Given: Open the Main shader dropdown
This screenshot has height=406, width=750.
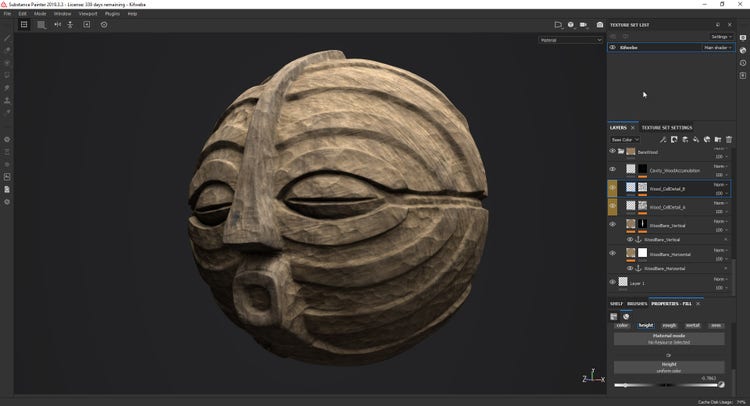Looking at the screenshot, I should tap(718, 47).
